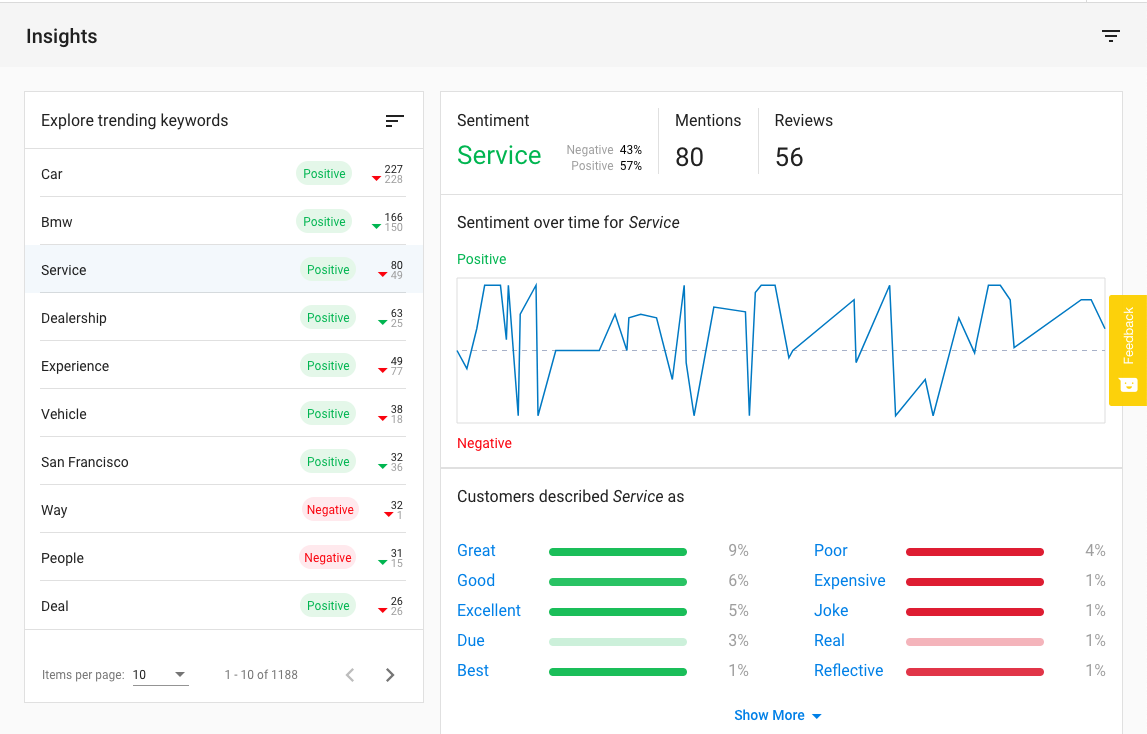This screenshot has width=1147, height=734.
Task: Toggle the Negative badge on Way
Action: coord(330,509)
